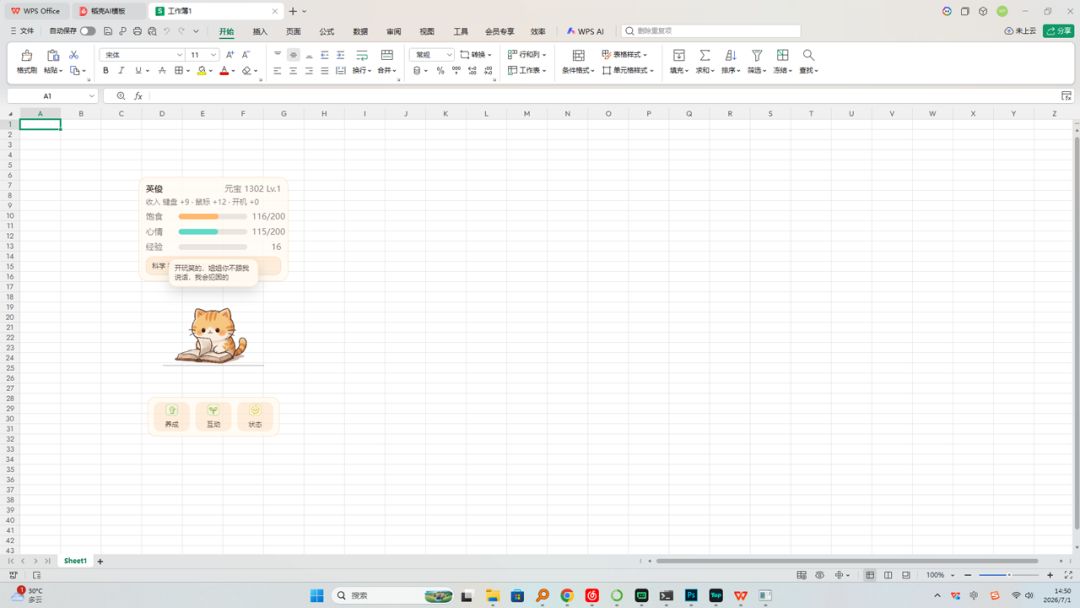Viewport: 1080px width, 608px height.
Task: Save the workbook with save icon
Action: 107,31
